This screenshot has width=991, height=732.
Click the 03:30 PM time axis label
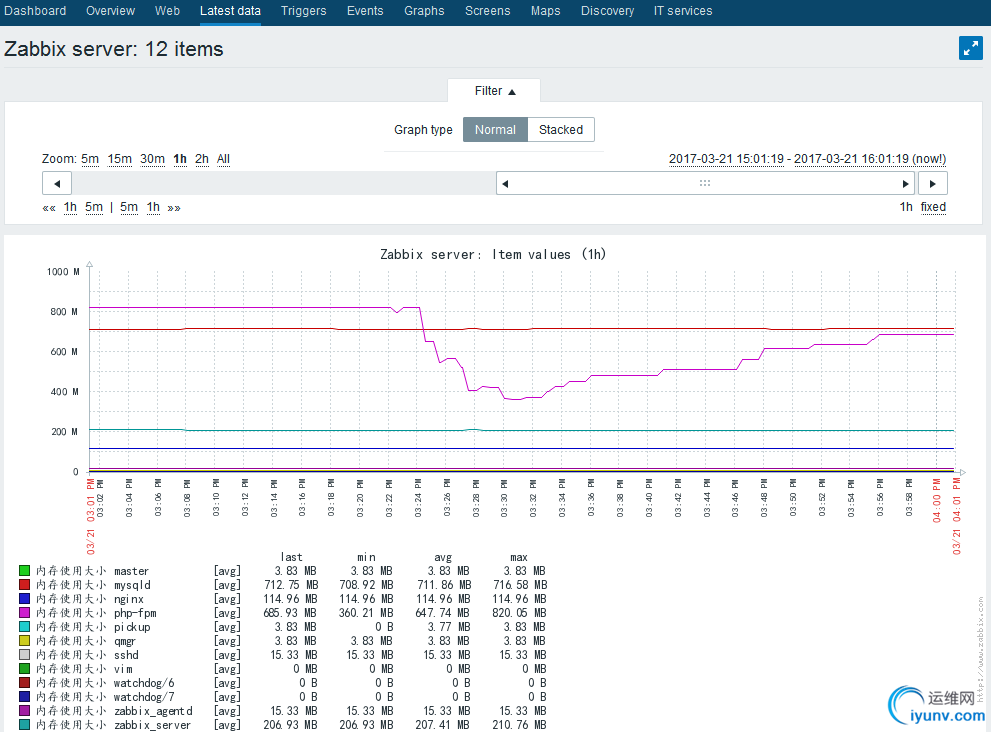504,499
